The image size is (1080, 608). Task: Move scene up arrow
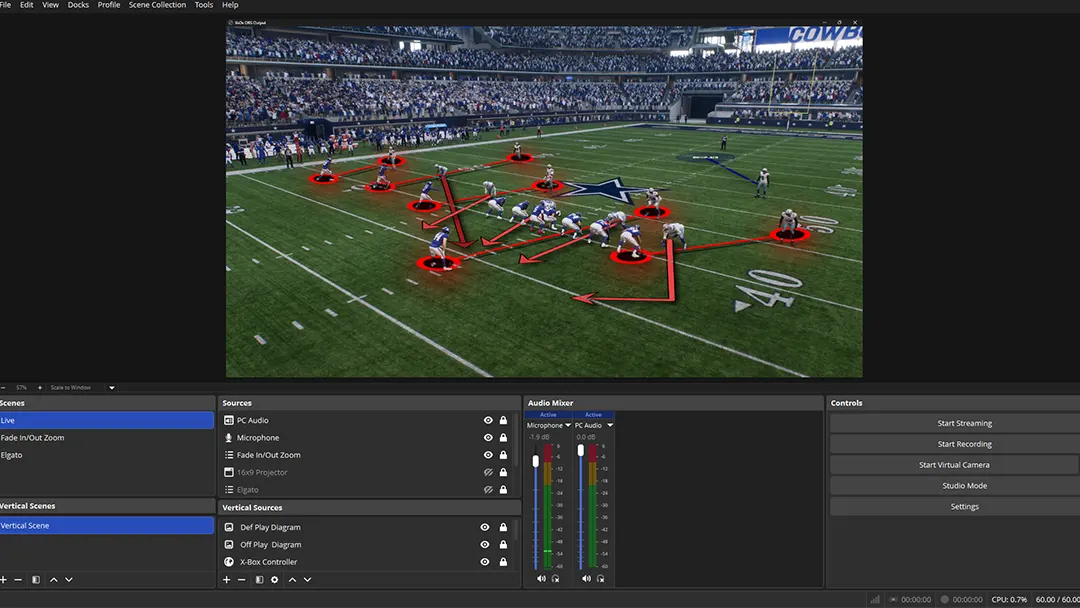pos(54,580)
